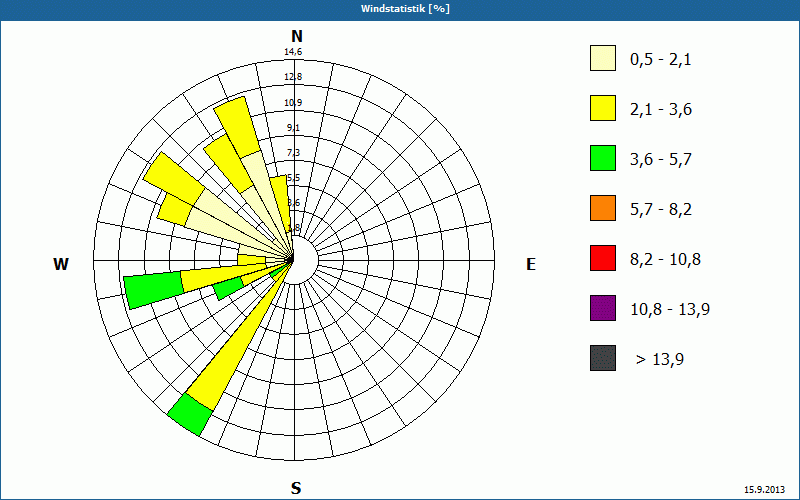Click the legend label '3,6 - 5,7'
The width and height of the screenshot is (800, 500).
[661, 160]
